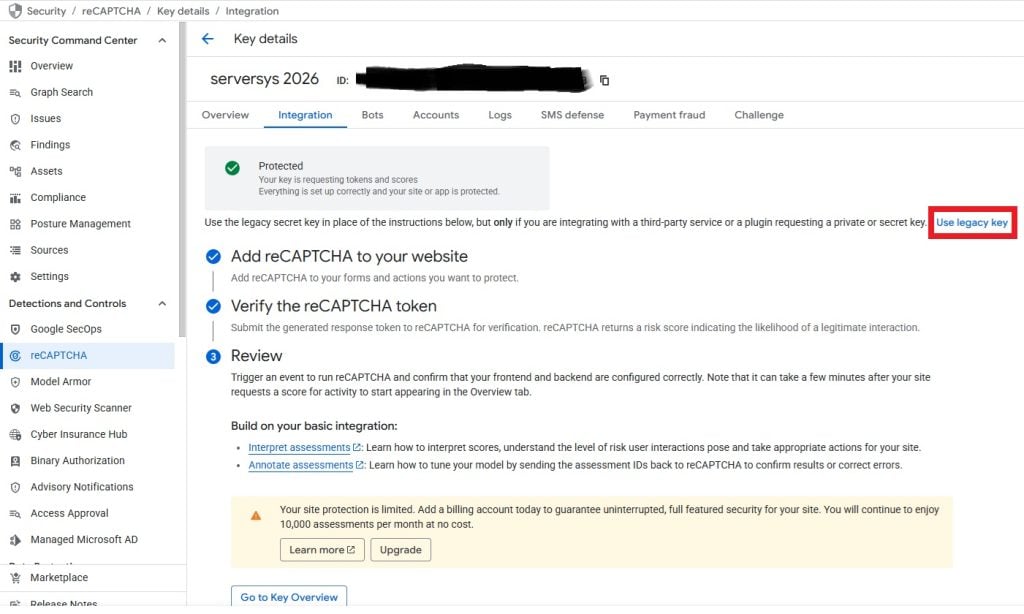Screen dimensions: 1024x614
Task: Click the Posture Management icon
Action: [15, 224]
